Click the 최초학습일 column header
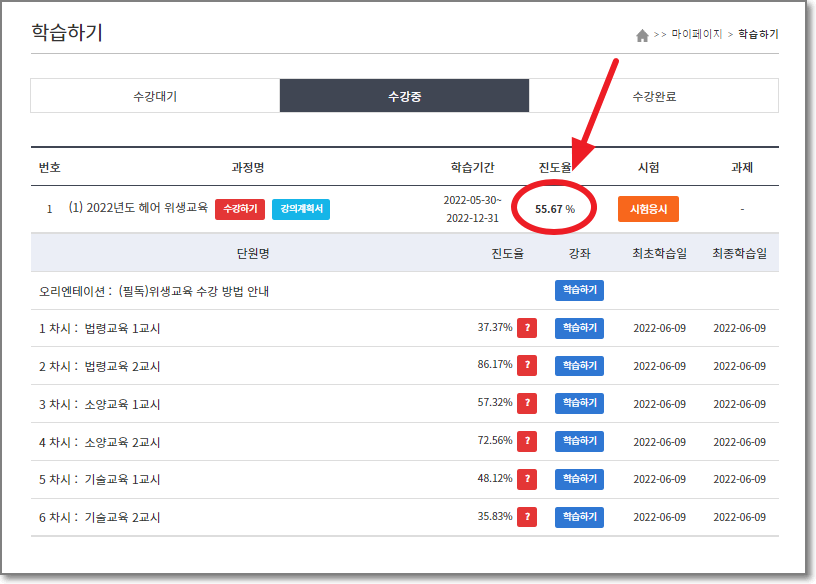Image resolution: width=816 pixels, height=584 pixels. coord(659,253)
